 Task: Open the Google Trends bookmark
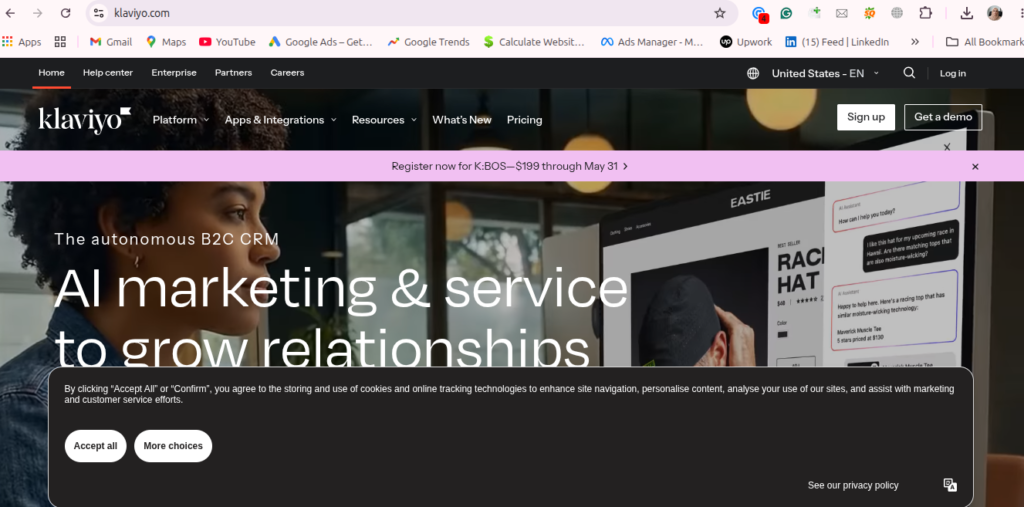pyautogui.click(x=428, y=42)
